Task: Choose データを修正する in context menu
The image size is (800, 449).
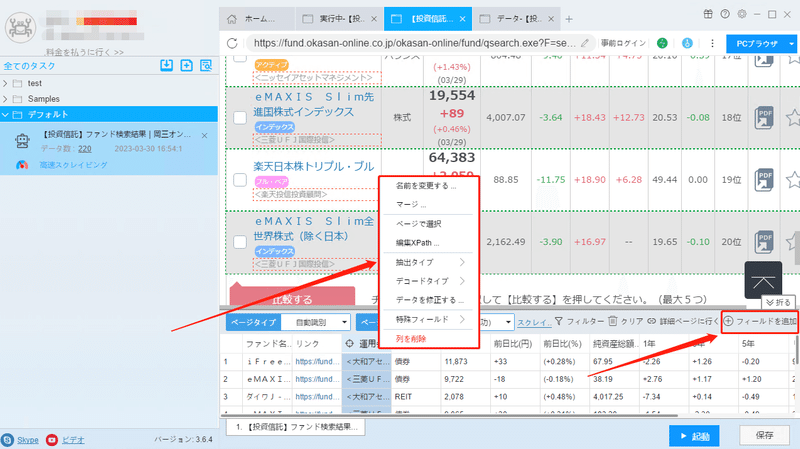Action: click(x=429, y=300)
